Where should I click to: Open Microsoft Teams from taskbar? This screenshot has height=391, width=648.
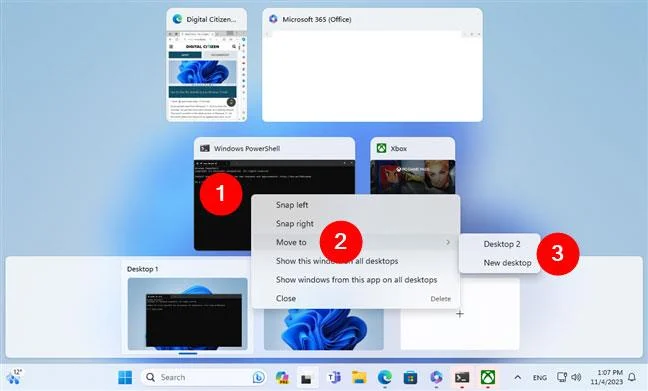[334, 377]
